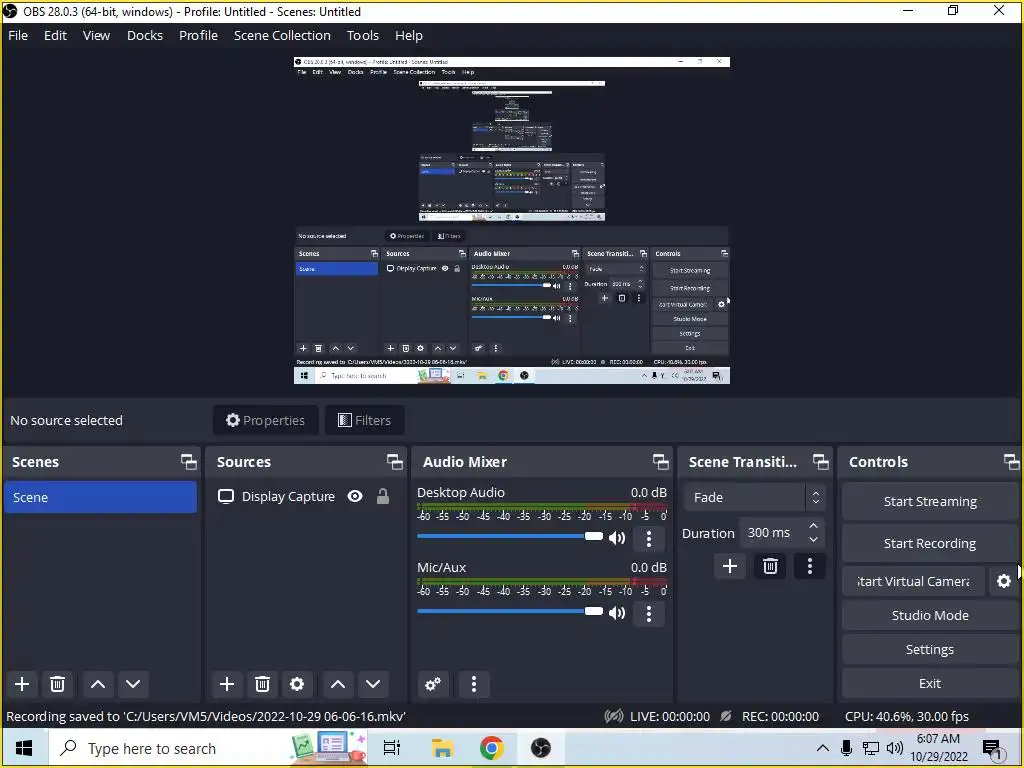The width and height of the screenshot is (1024, 768).
Task: Mute Mic/Aux speaker icon
Action: point(617,613)
